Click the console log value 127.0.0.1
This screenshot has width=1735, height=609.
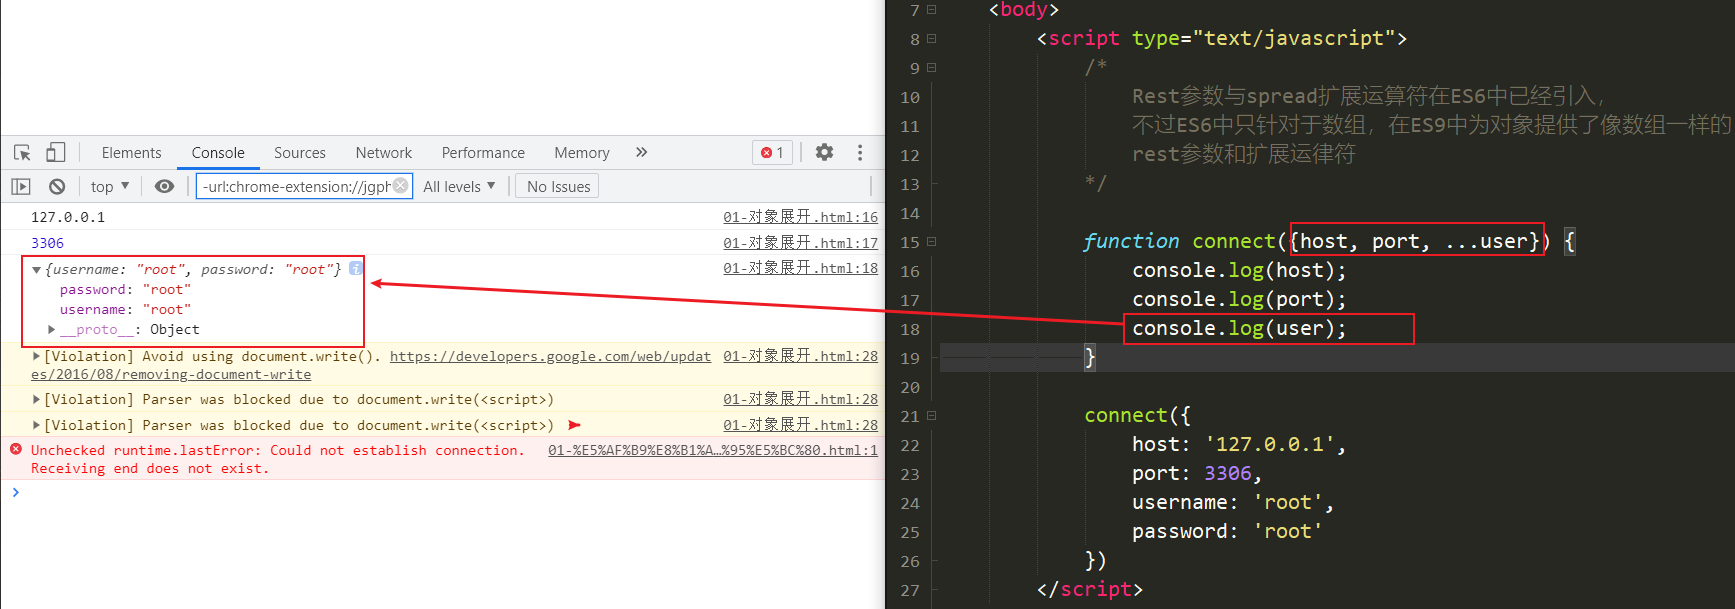68,217
